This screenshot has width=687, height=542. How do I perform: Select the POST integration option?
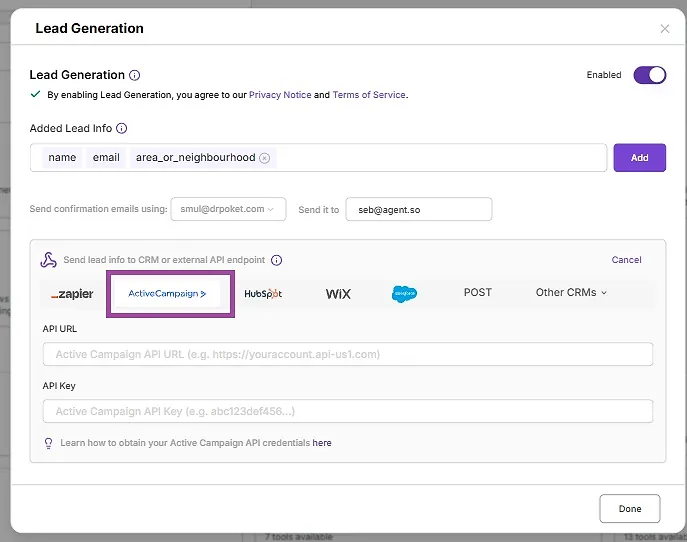(x=478, y=292)
